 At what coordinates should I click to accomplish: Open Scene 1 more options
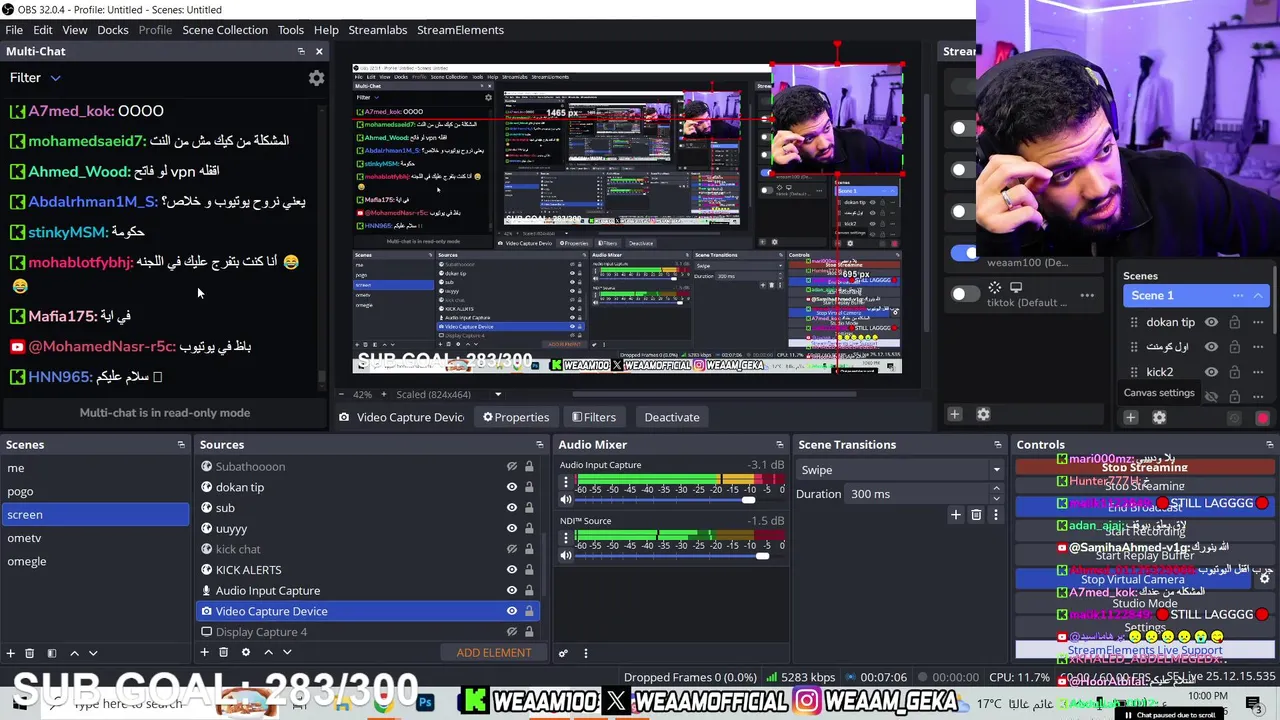point(1238,296)
